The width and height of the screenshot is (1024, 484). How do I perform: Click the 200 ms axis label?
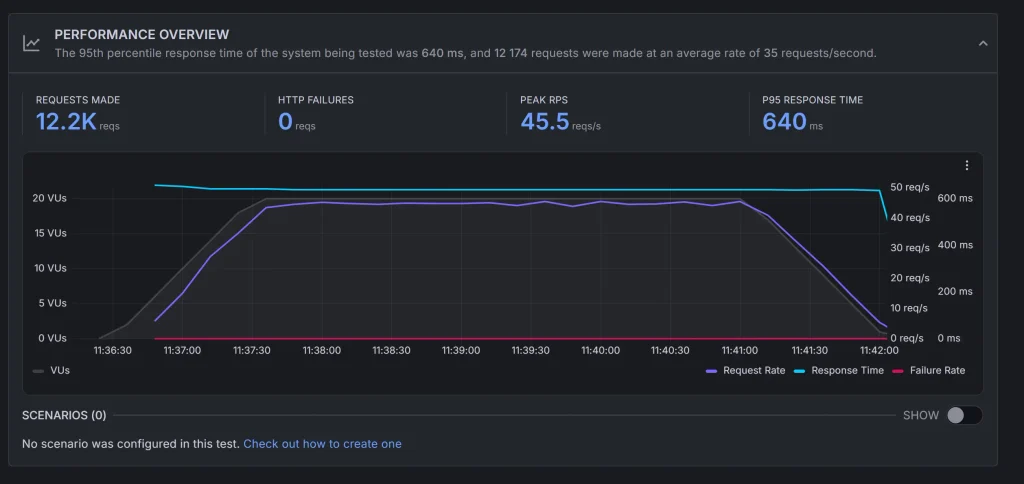click(955, 291)
